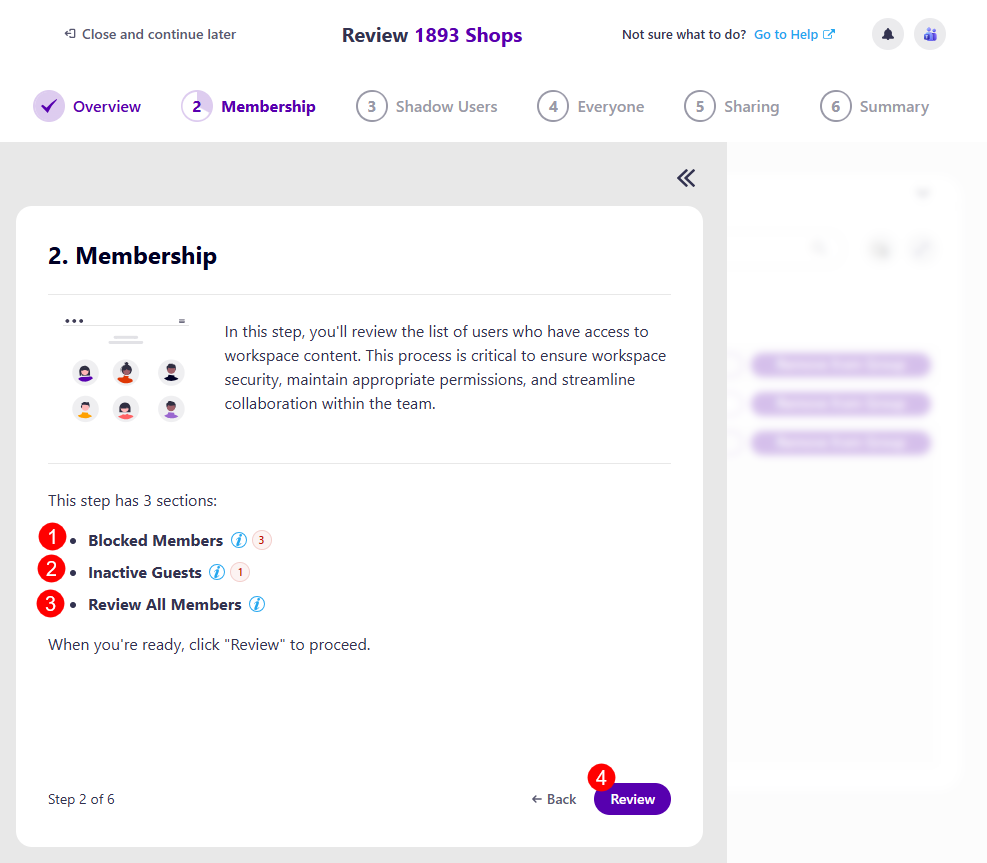The image size is (987, 863).
Task: Select Close and continue later
Action: point(157,33)
